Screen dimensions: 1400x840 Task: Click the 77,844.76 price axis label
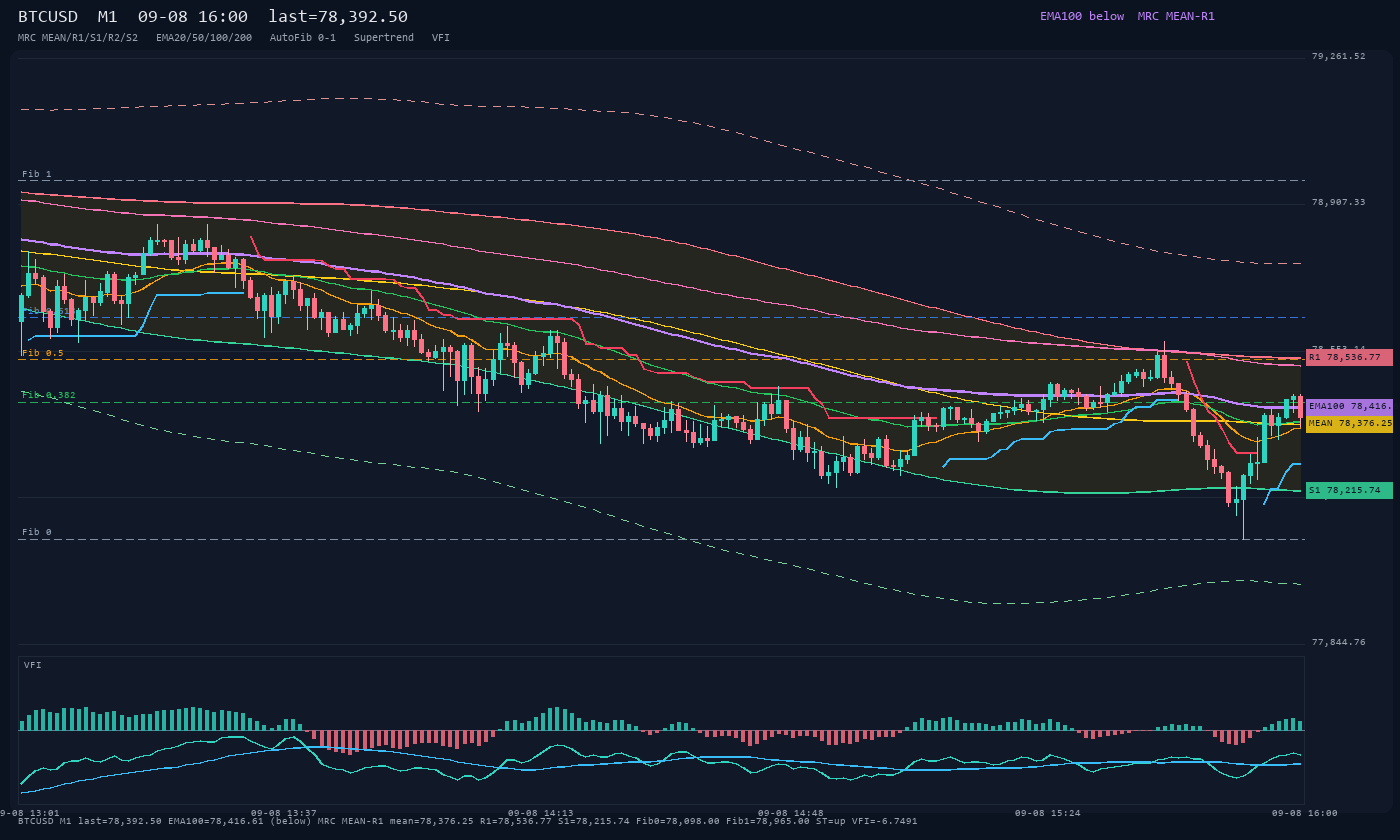coord(1338,642)
